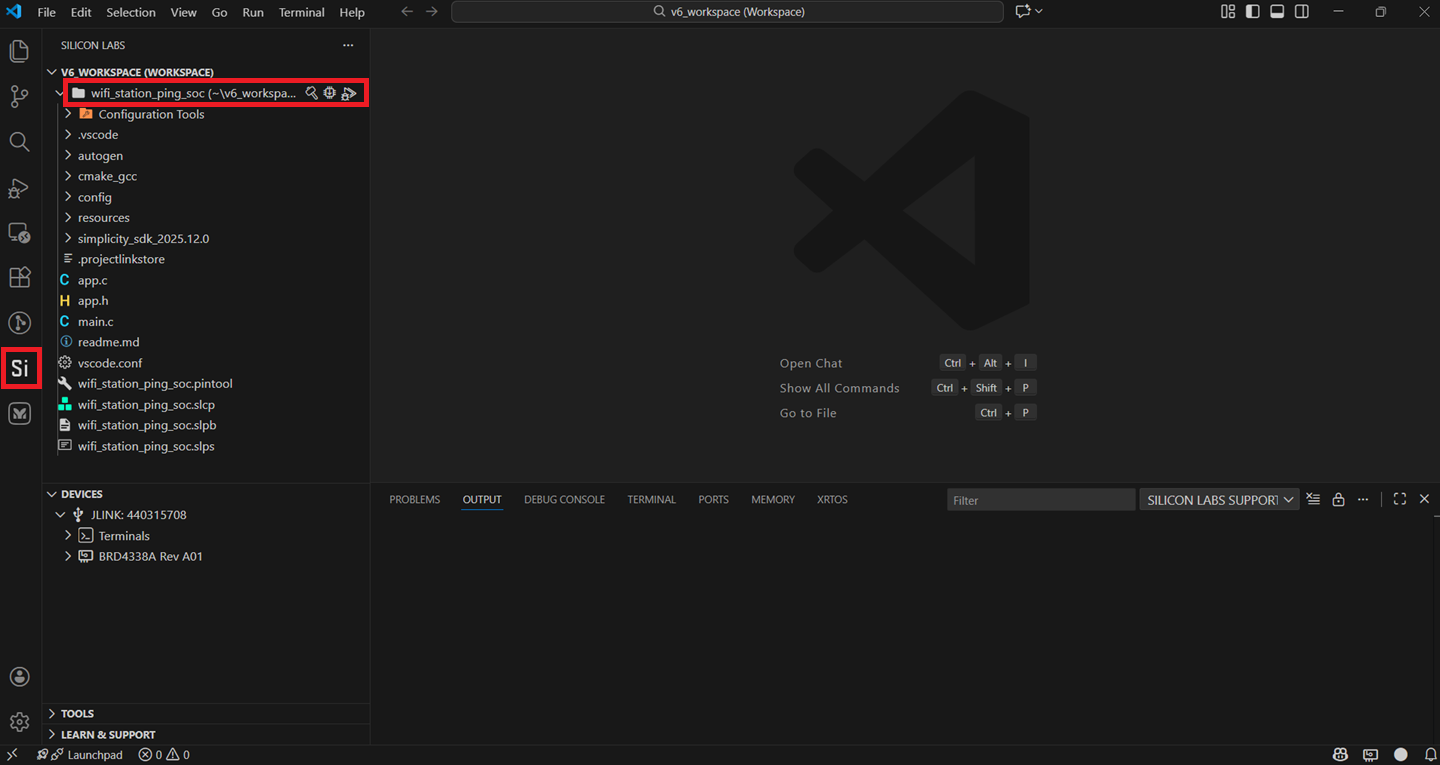Toggle the Secondary Side Bar visibility
Viewport: 1440px width, 765px height.
[1301, 11]
